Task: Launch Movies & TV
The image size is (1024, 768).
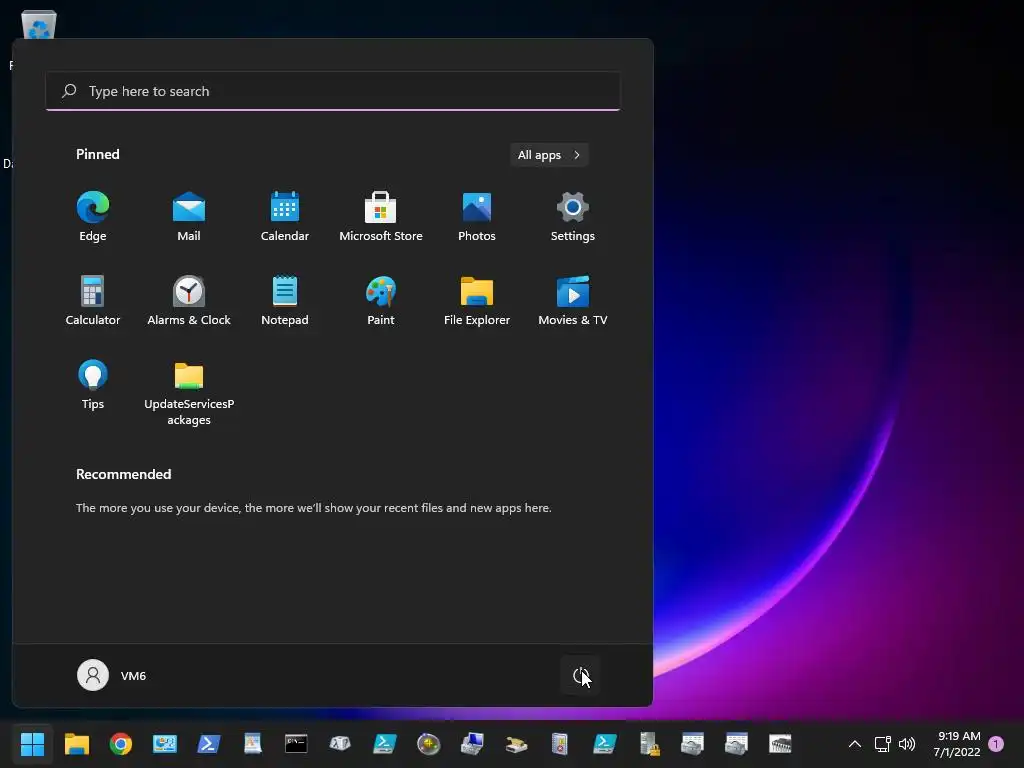Action: 573,301
